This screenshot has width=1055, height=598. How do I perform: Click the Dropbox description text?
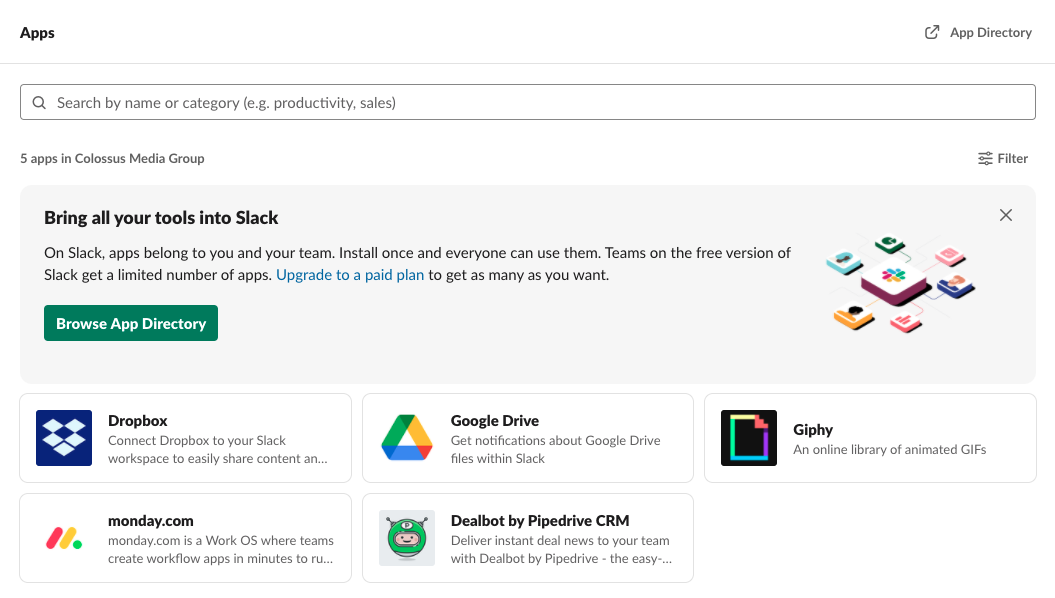tap(218, 449)
